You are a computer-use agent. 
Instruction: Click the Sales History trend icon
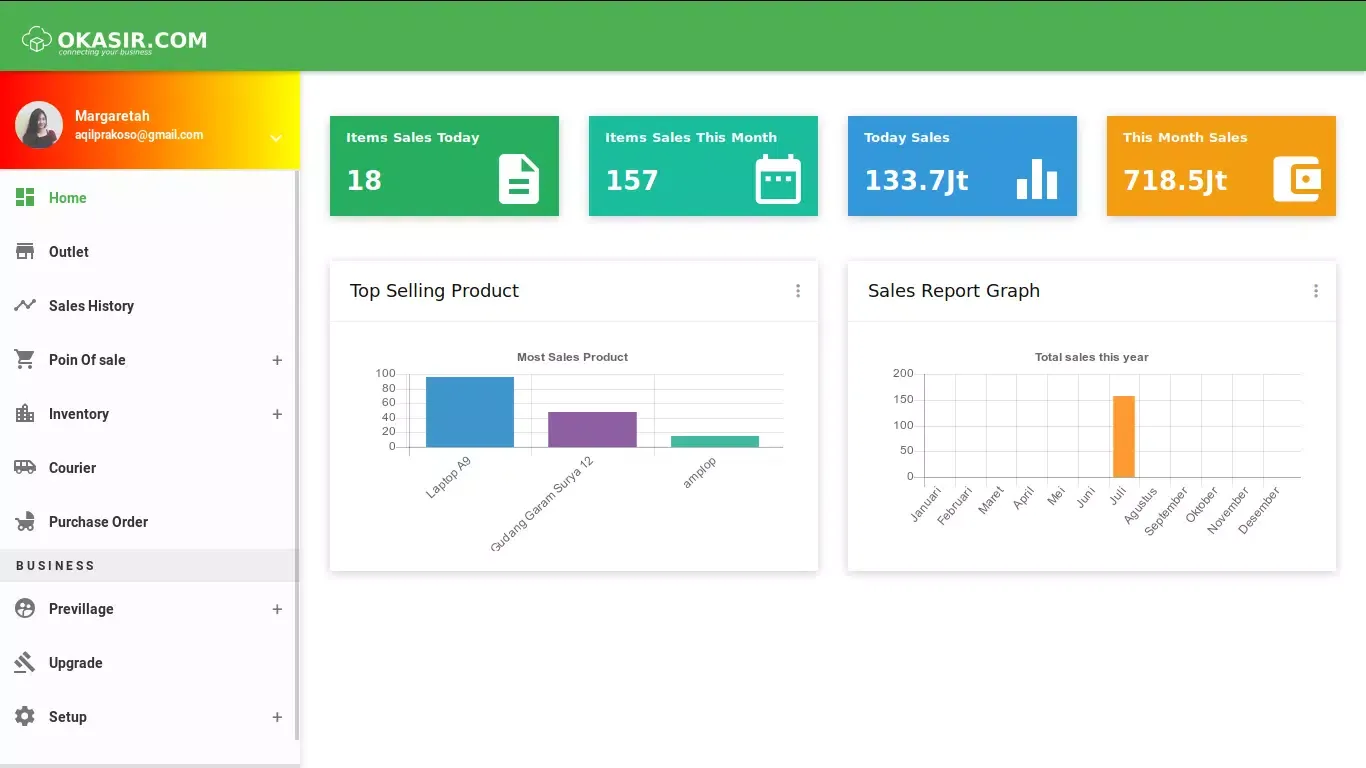[25, 306]
